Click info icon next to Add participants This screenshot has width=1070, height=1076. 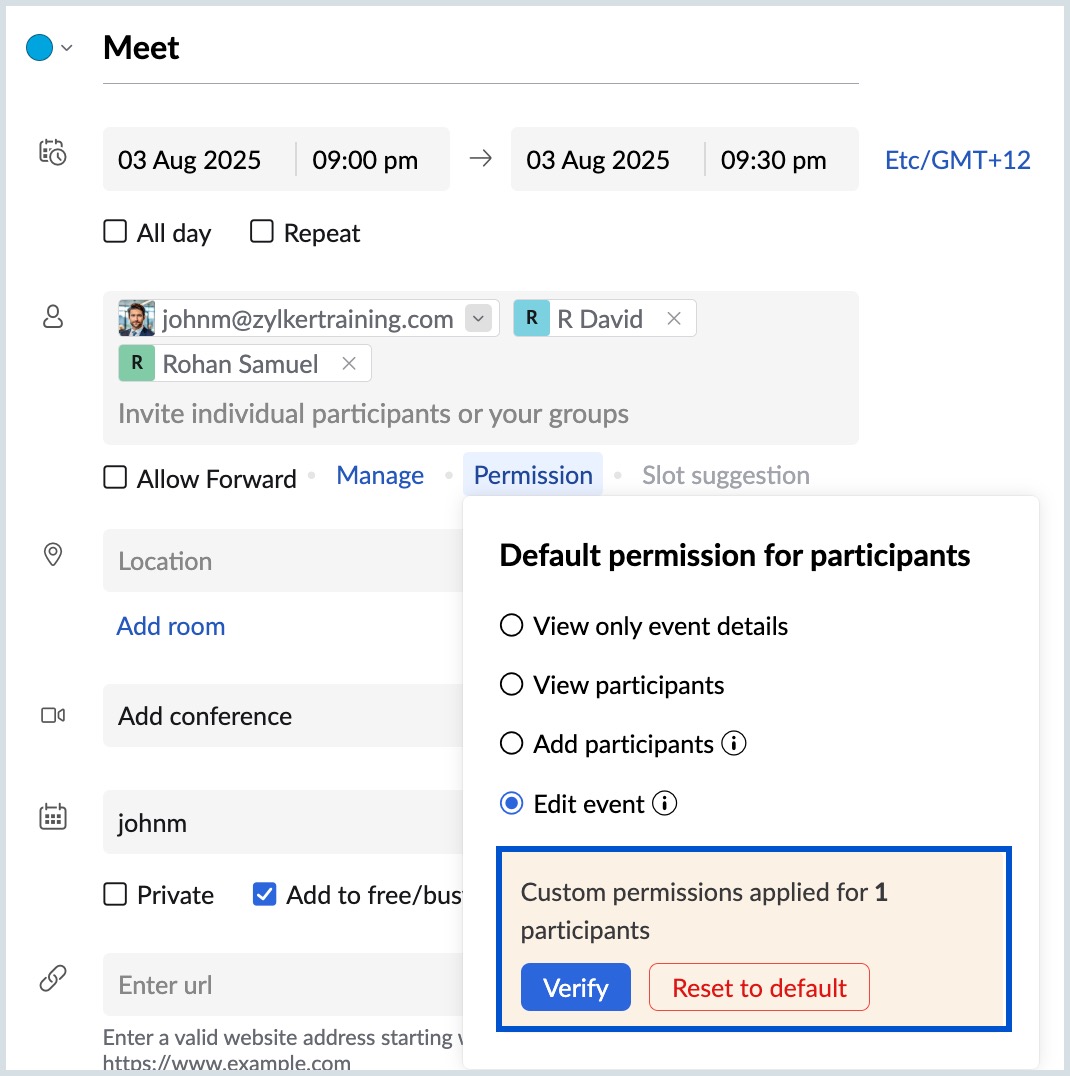click(734, 743)
